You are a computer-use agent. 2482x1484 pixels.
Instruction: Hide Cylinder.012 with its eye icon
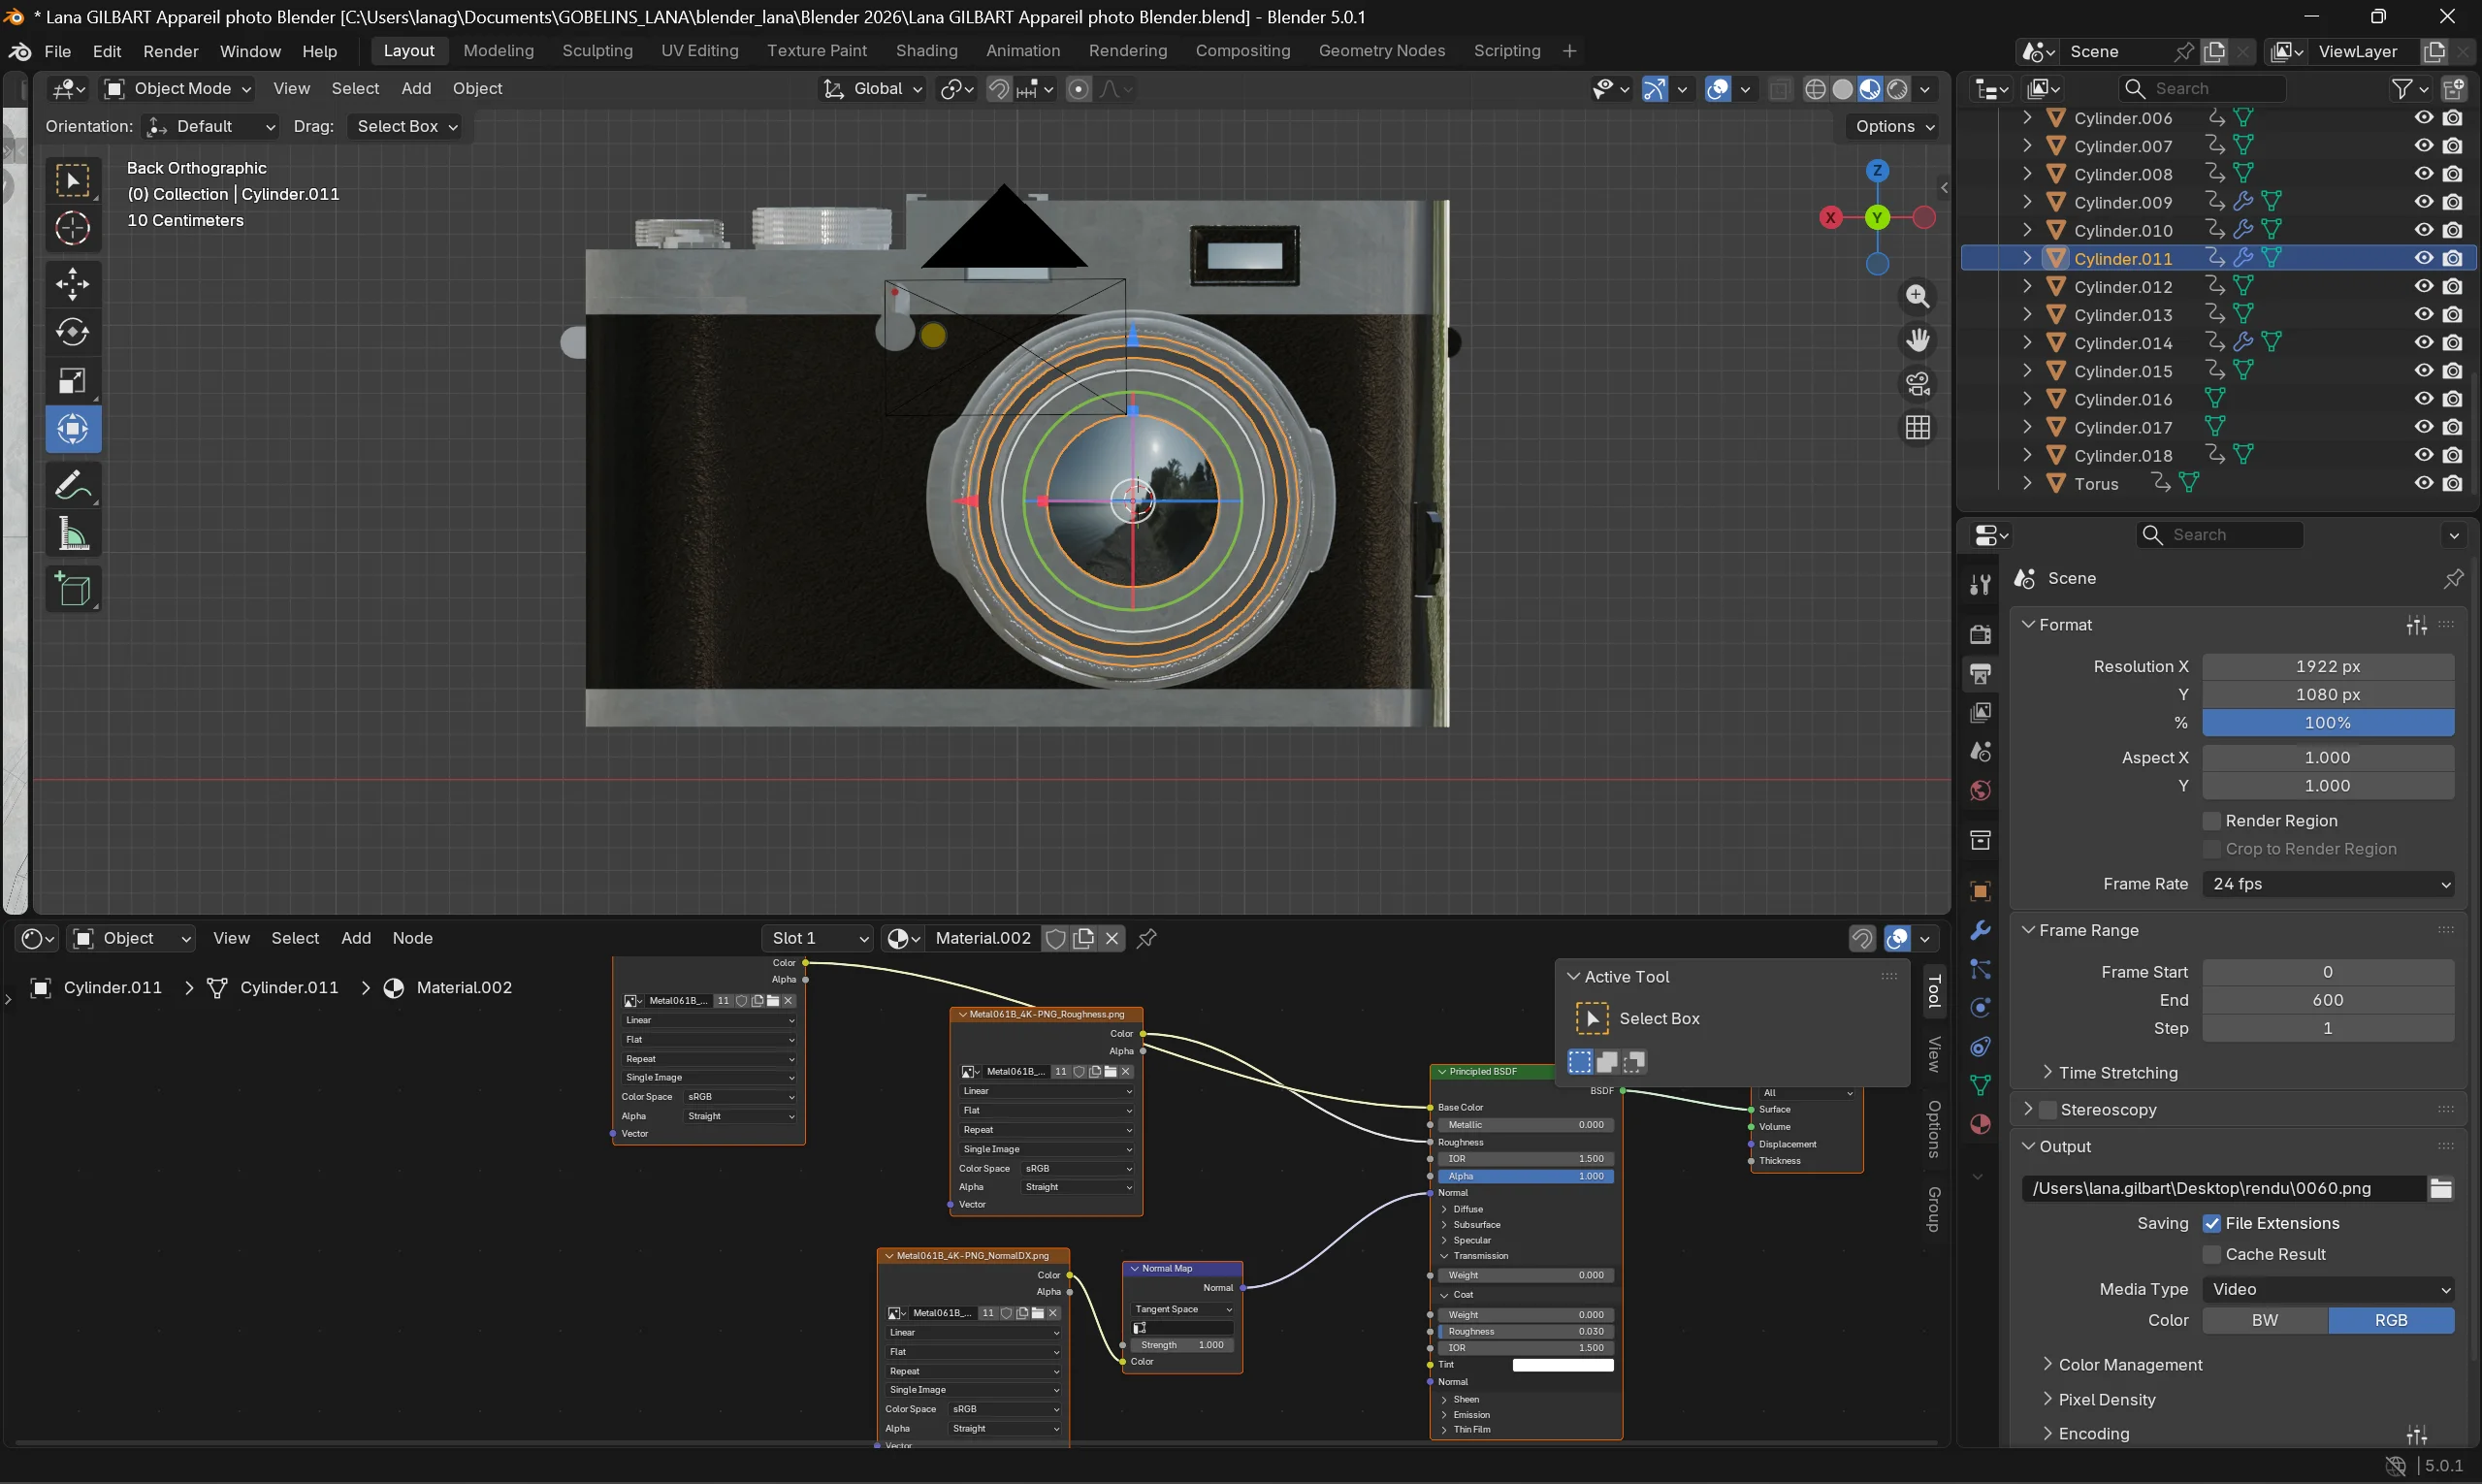click(x=2423, y=286)
